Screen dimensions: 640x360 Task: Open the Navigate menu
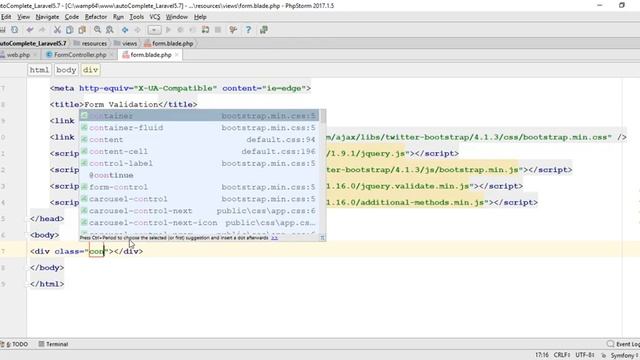(47, 17)
